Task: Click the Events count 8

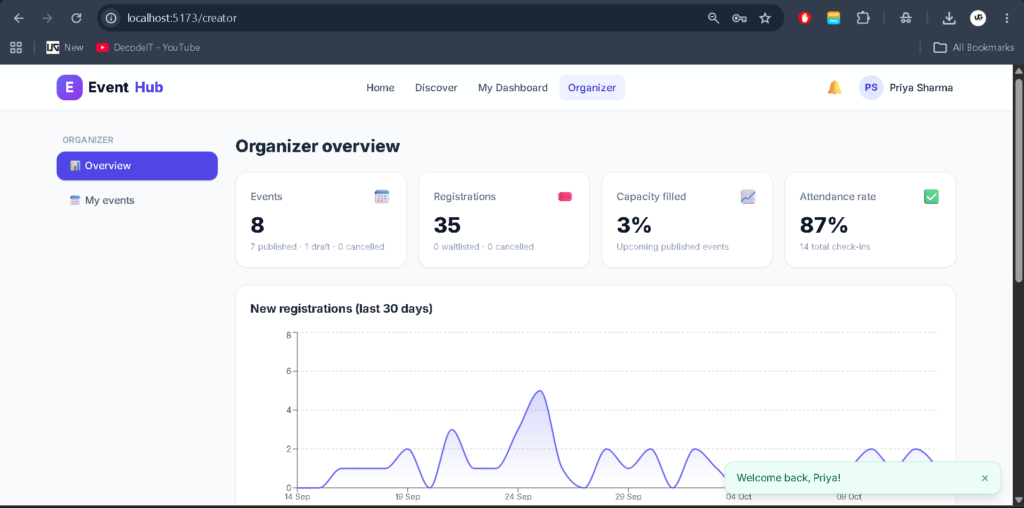Action: (257, 225)
